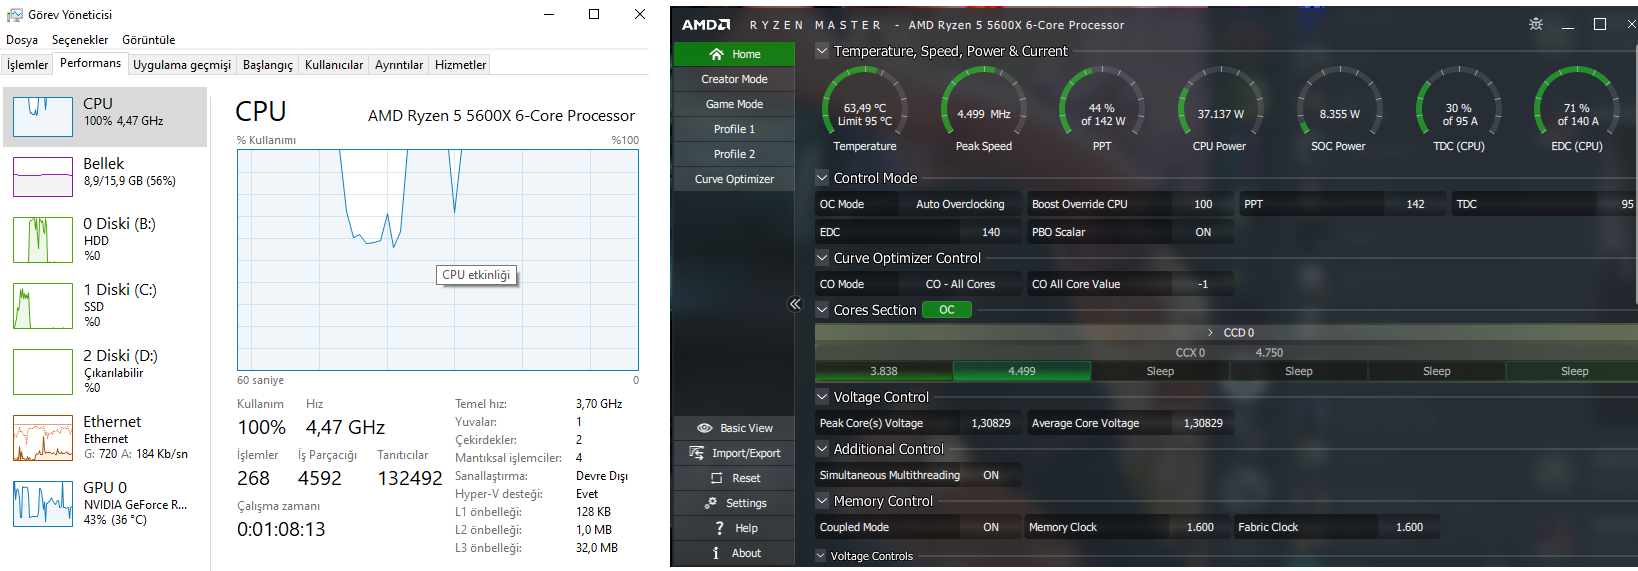Image resolution: width=1638 pixels, height=571 pixels.
Task: Click the Import/Export icon in sidebar
Action: tap(697, 453)
